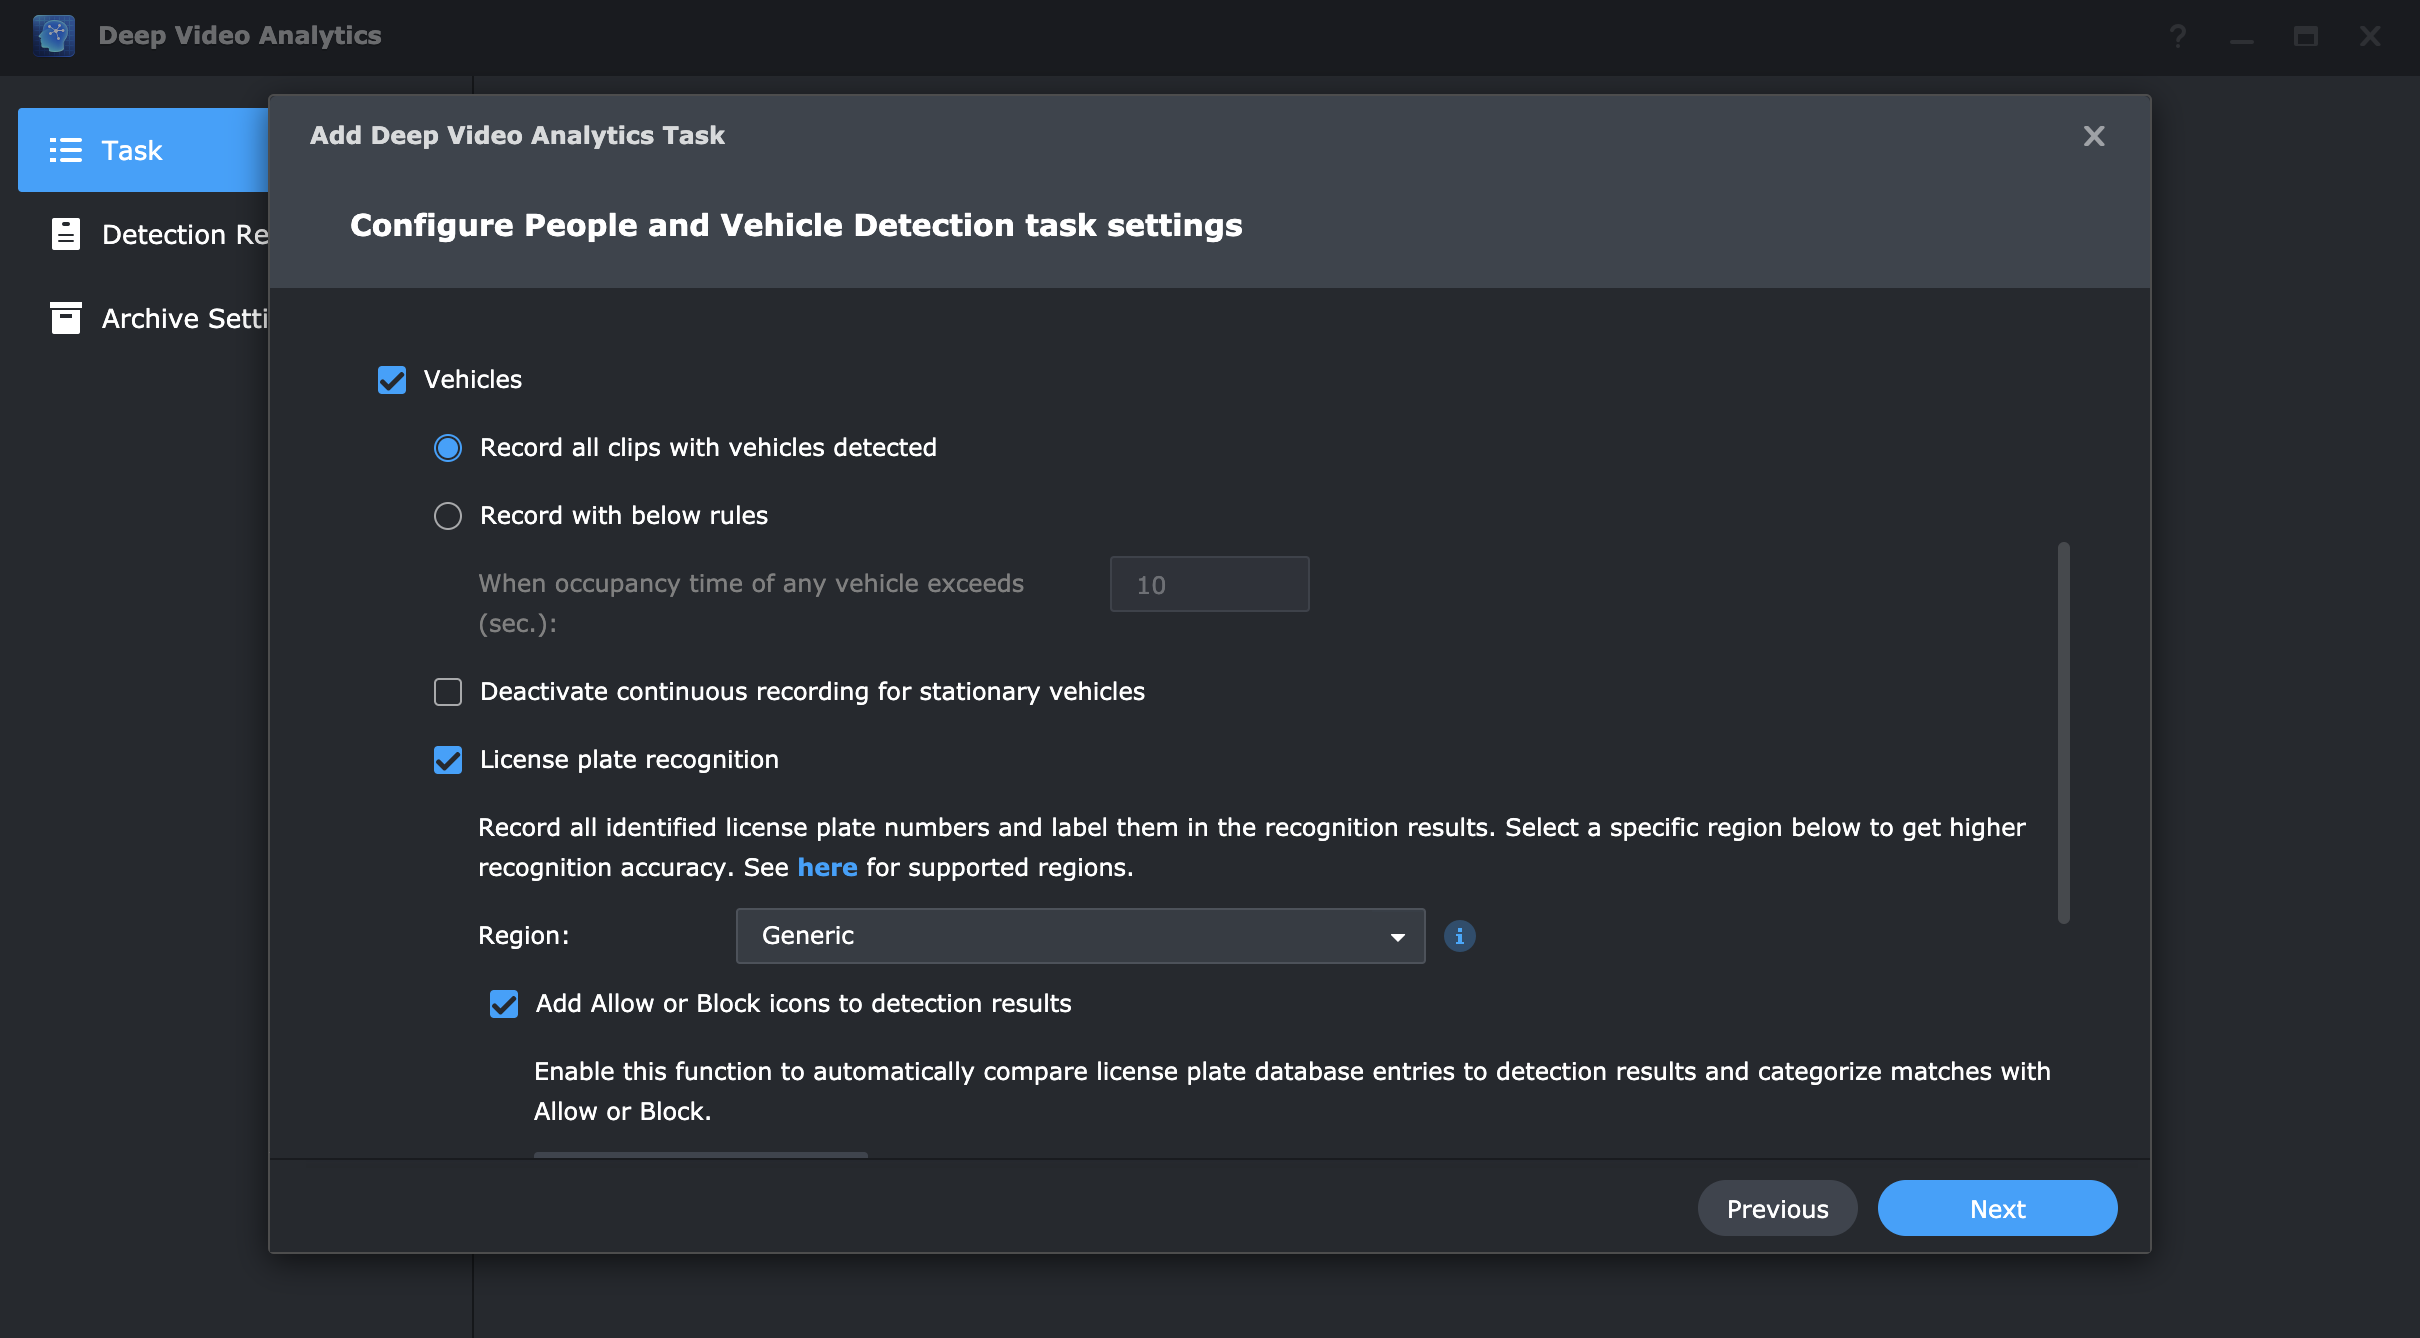Minimize the Deep Video Analytics window

[x=2242, y=40]
